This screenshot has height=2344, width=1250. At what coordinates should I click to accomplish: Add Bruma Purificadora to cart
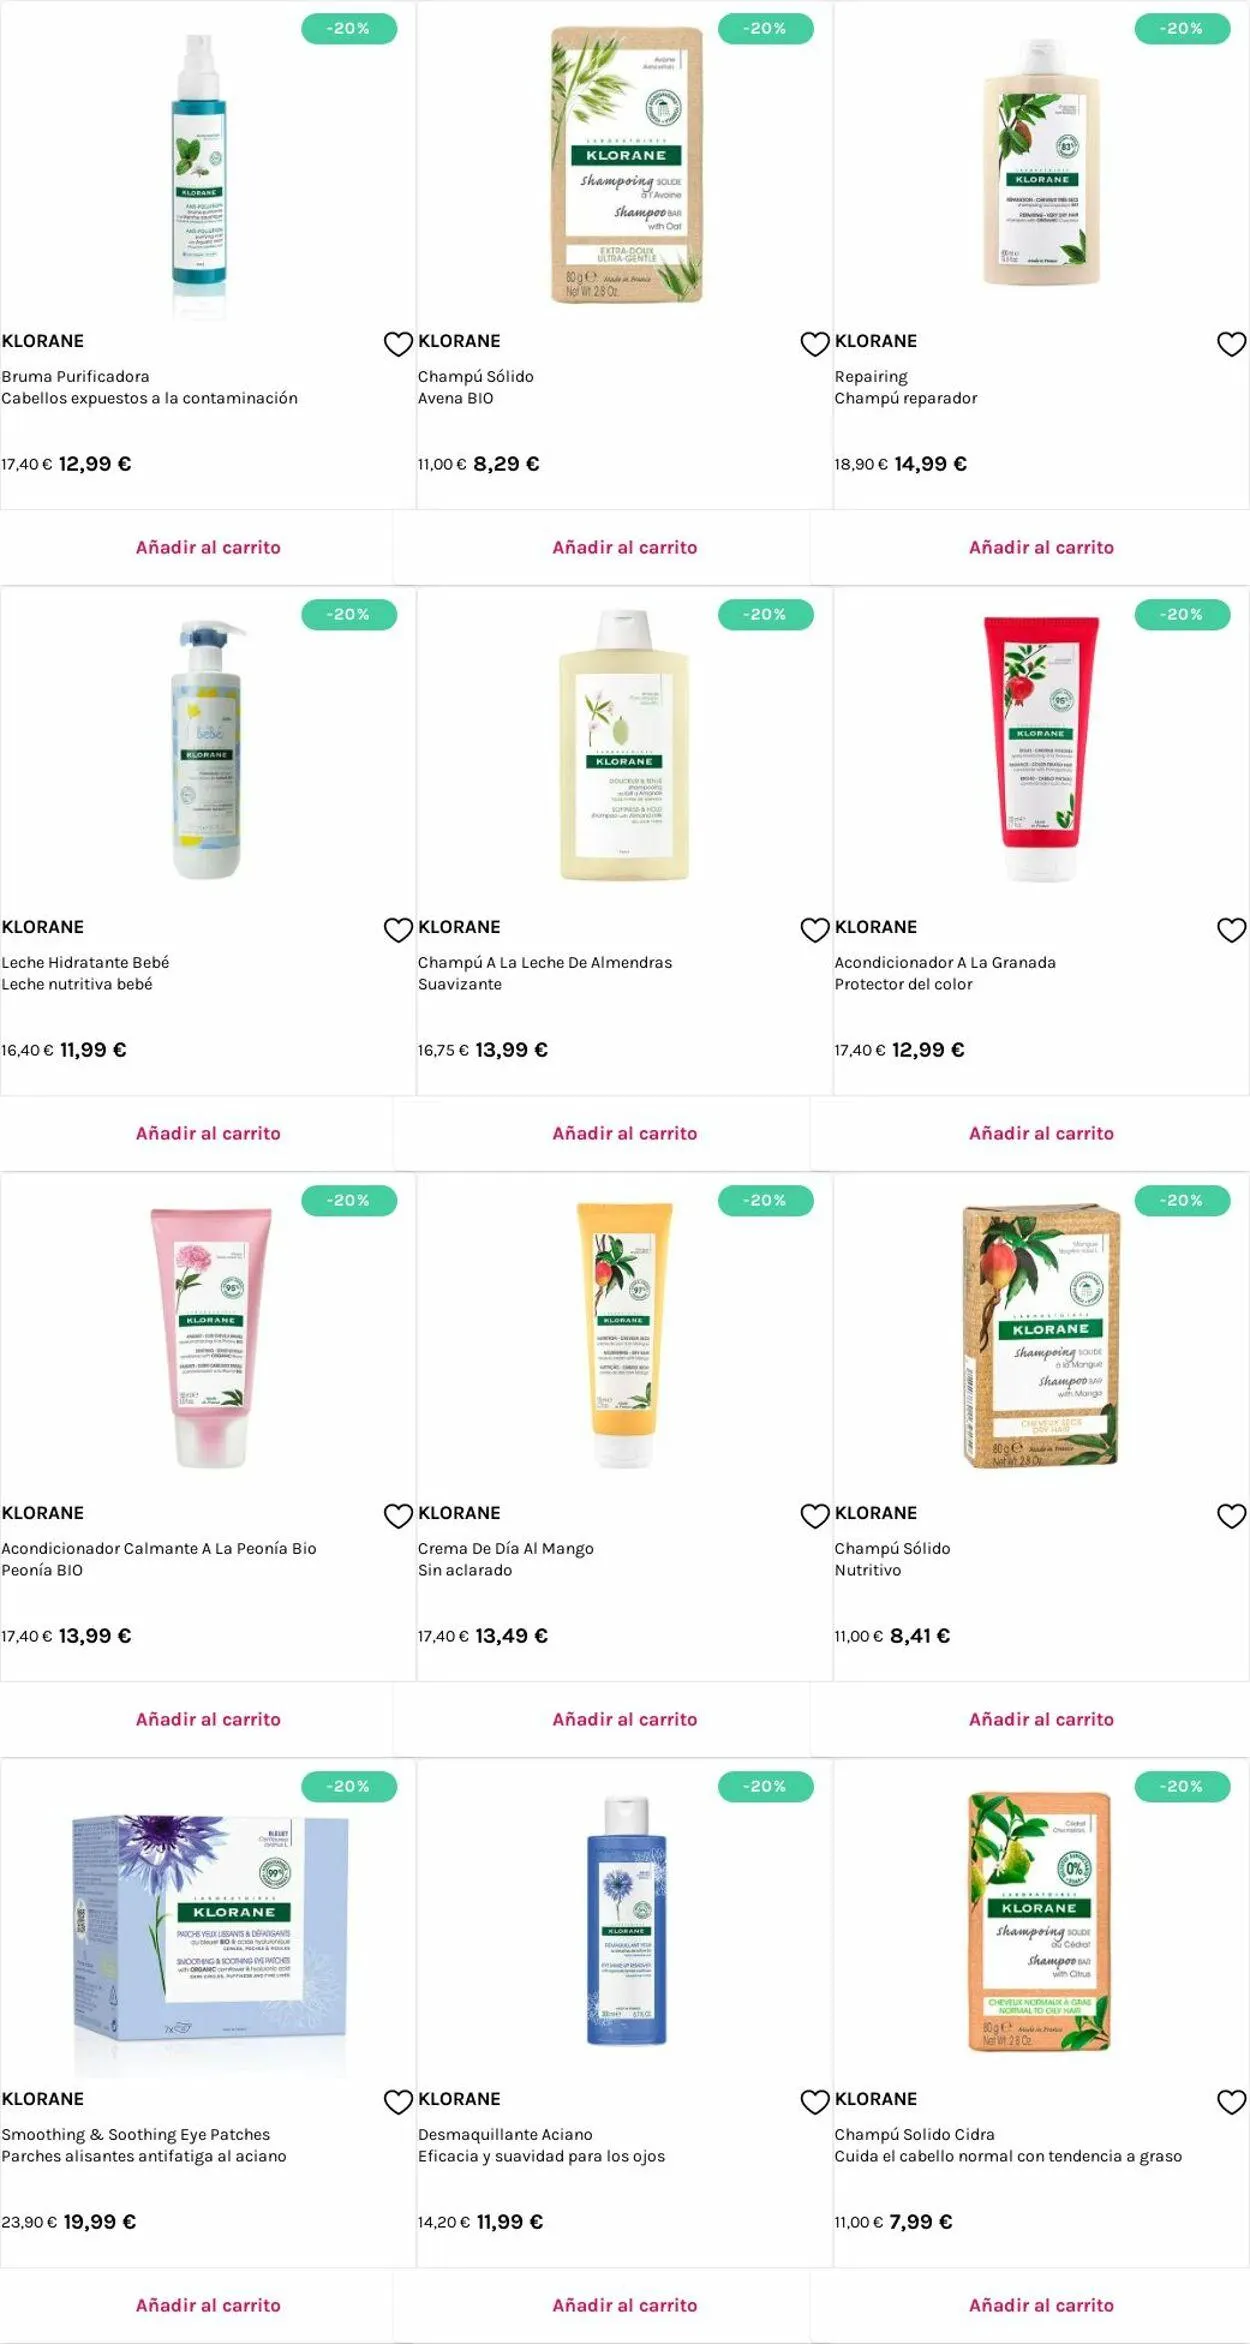(208, 547)
